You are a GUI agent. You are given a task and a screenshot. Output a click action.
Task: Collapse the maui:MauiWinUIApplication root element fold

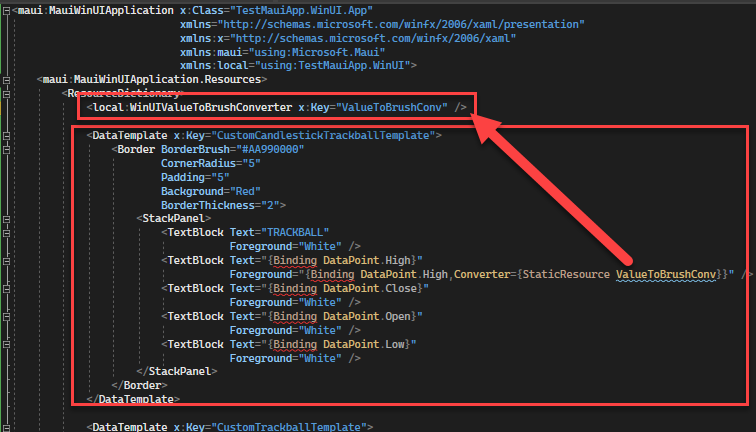pos(8,10)
